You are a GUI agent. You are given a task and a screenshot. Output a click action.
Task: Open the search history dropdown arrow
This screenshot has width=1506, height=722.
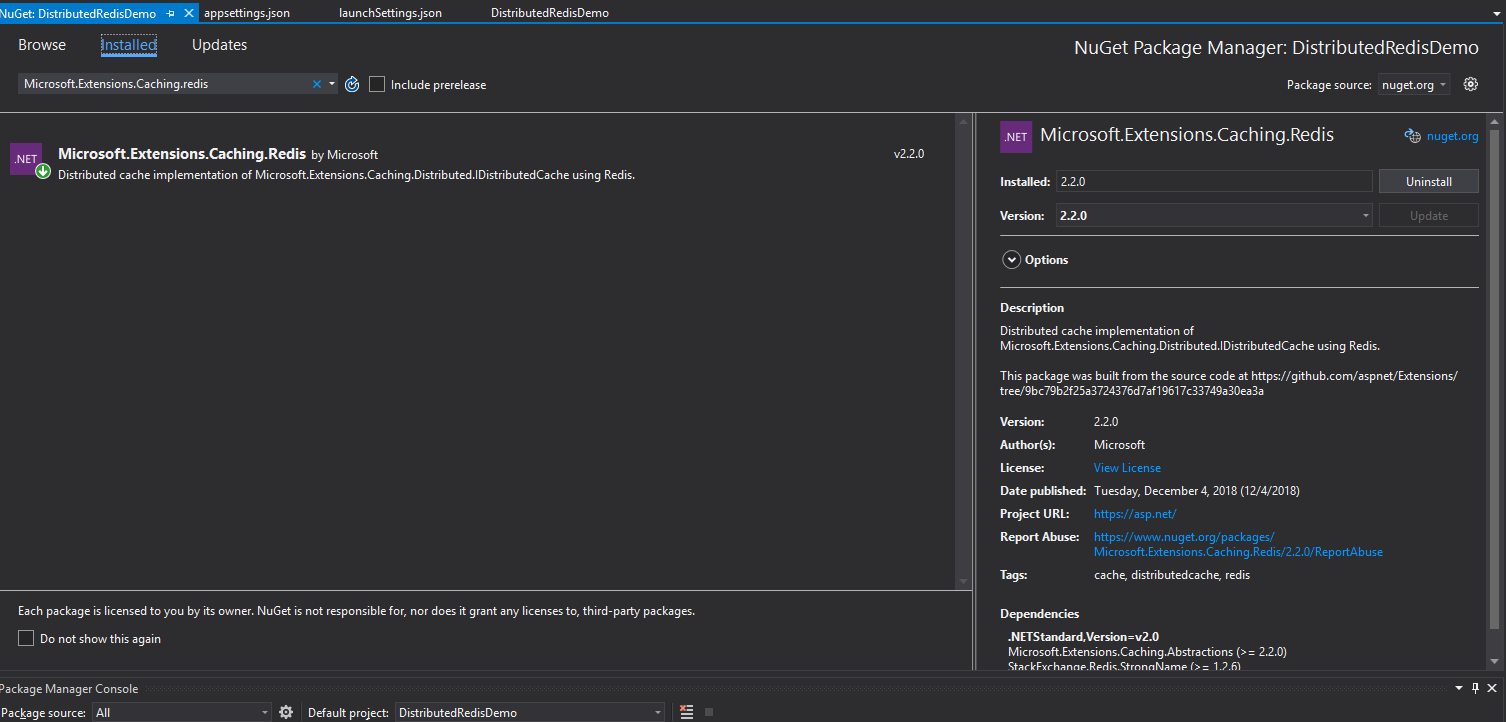tap(332, 84)
